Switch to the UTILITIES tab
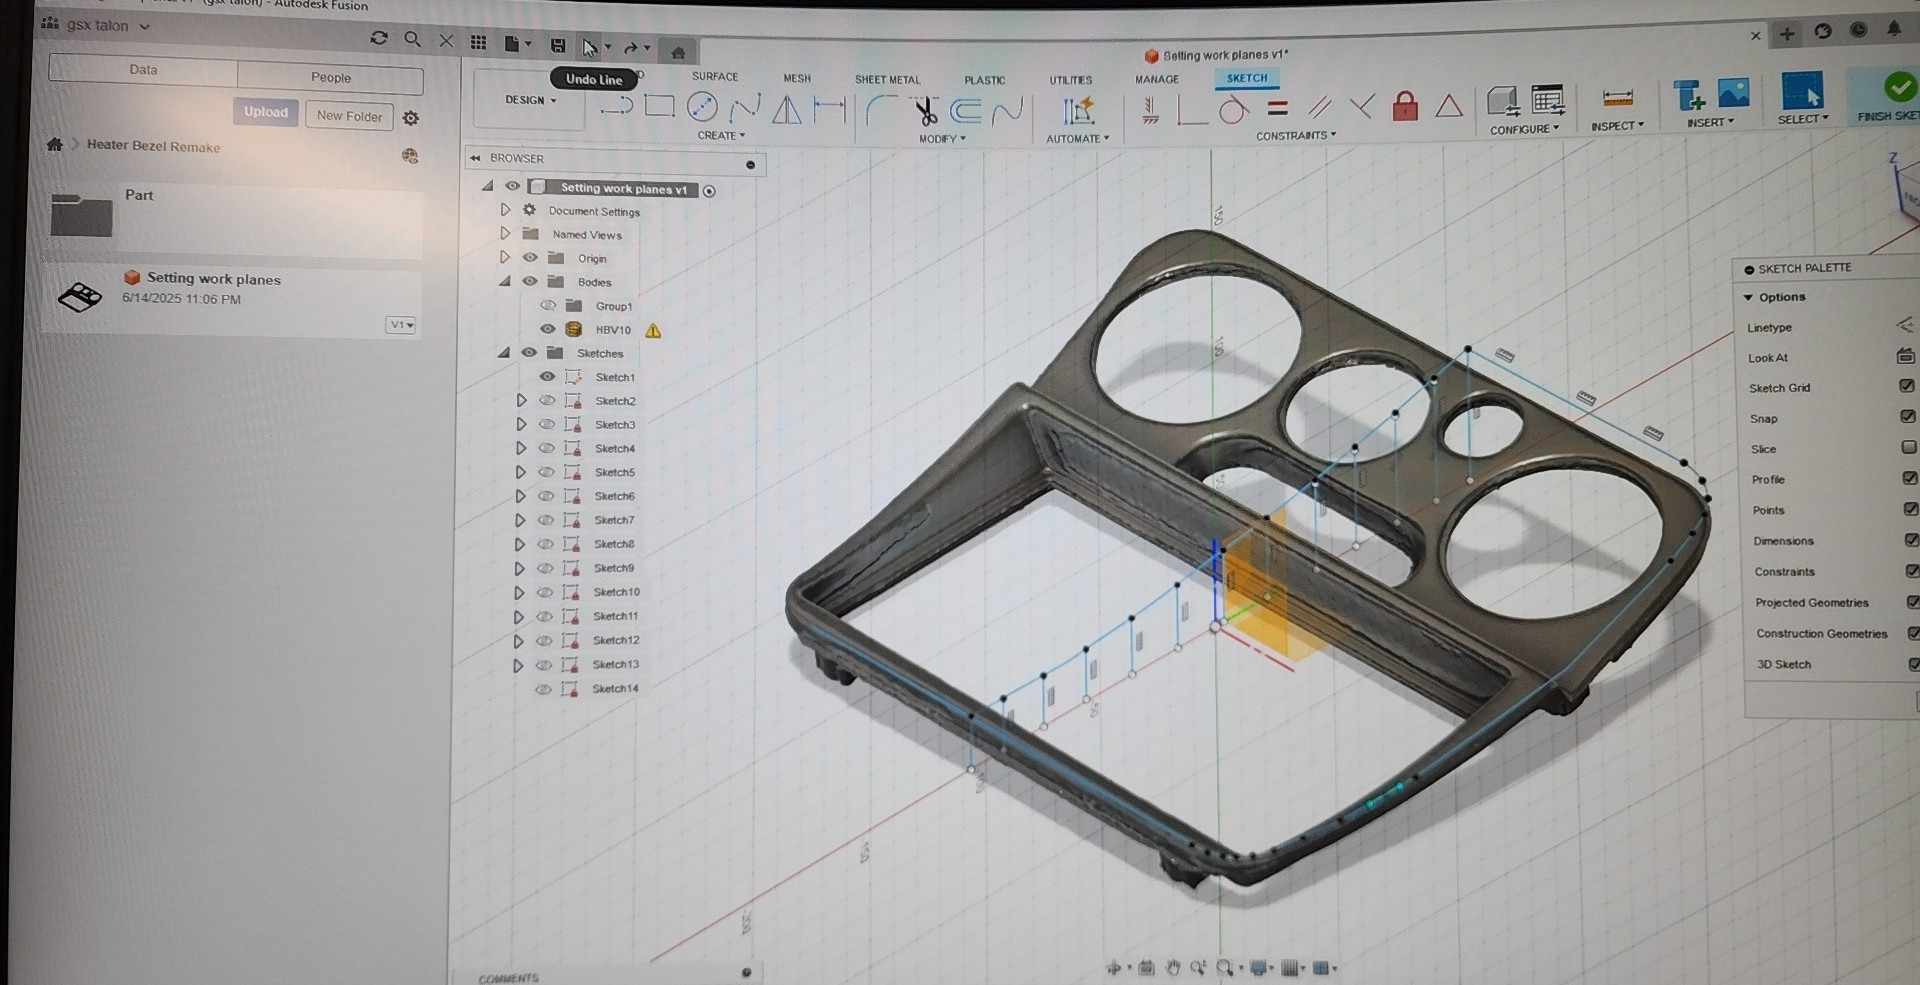1920x985 pixels. [1071, 80]
